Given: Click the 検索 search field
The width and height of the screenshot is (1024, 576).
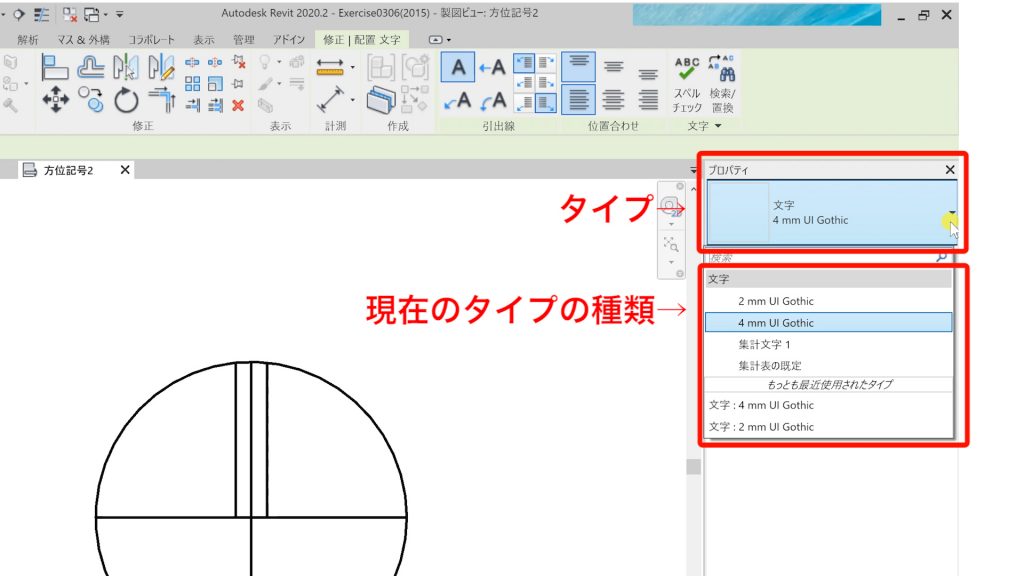Looking at the screenshot, I should pos(820,257).
